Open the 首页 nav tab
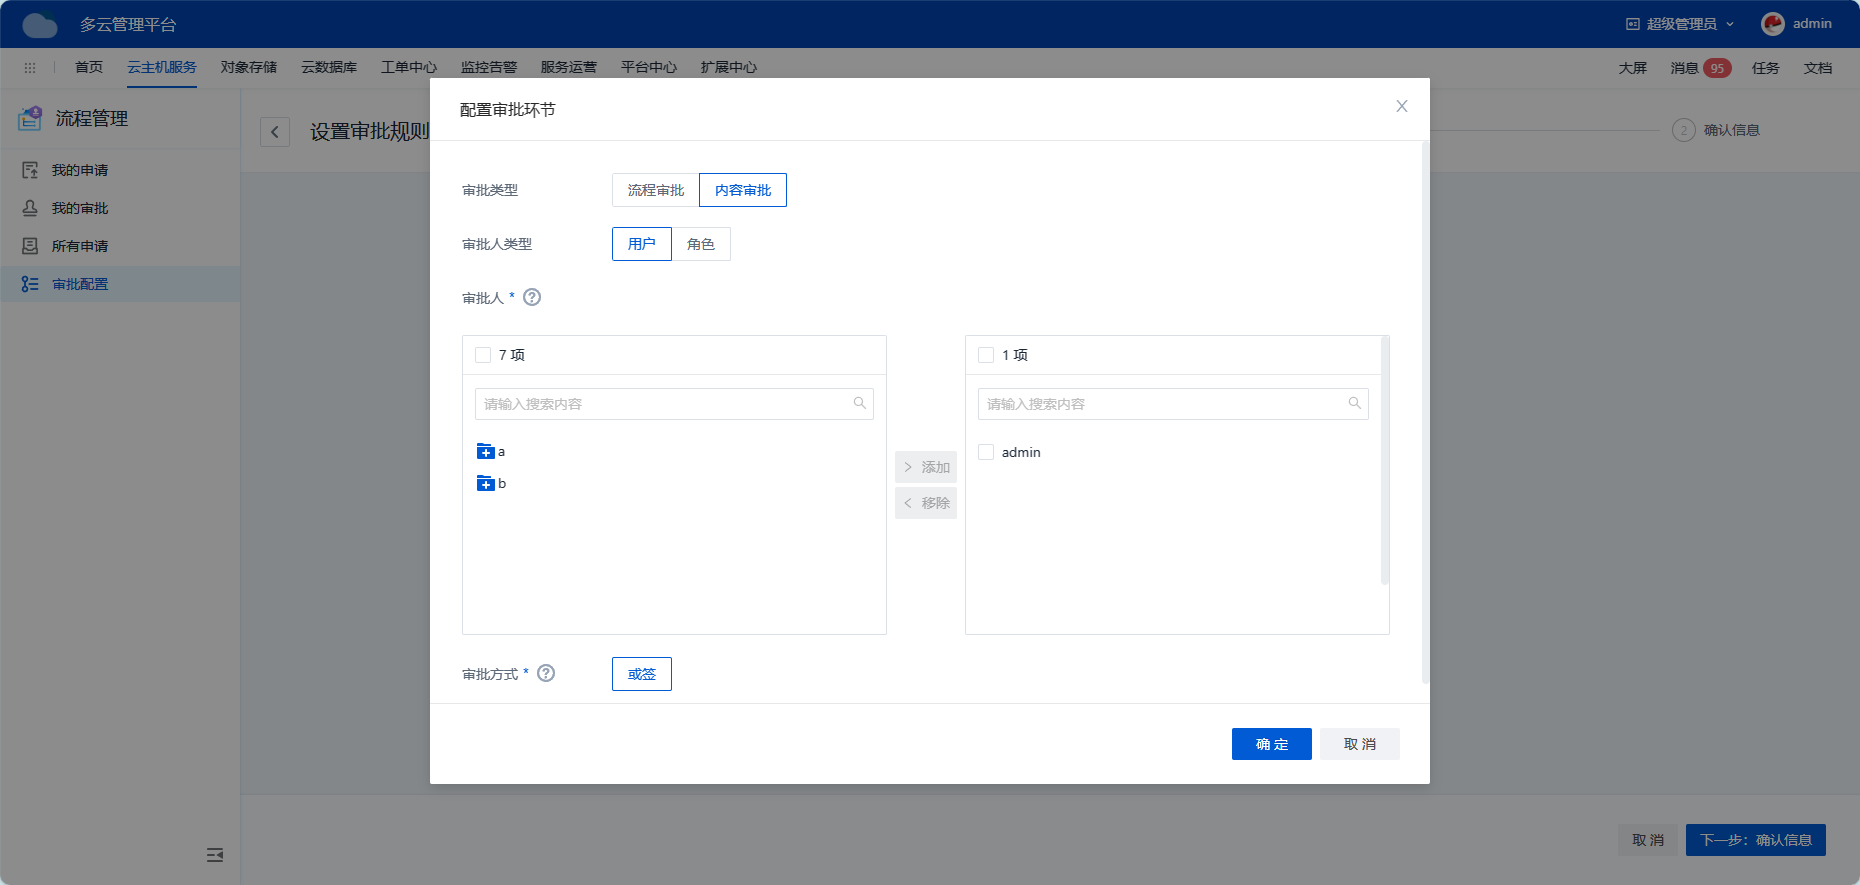This screenshot has height=885, width=1860. pyautogui.click(x=89, y=67)
